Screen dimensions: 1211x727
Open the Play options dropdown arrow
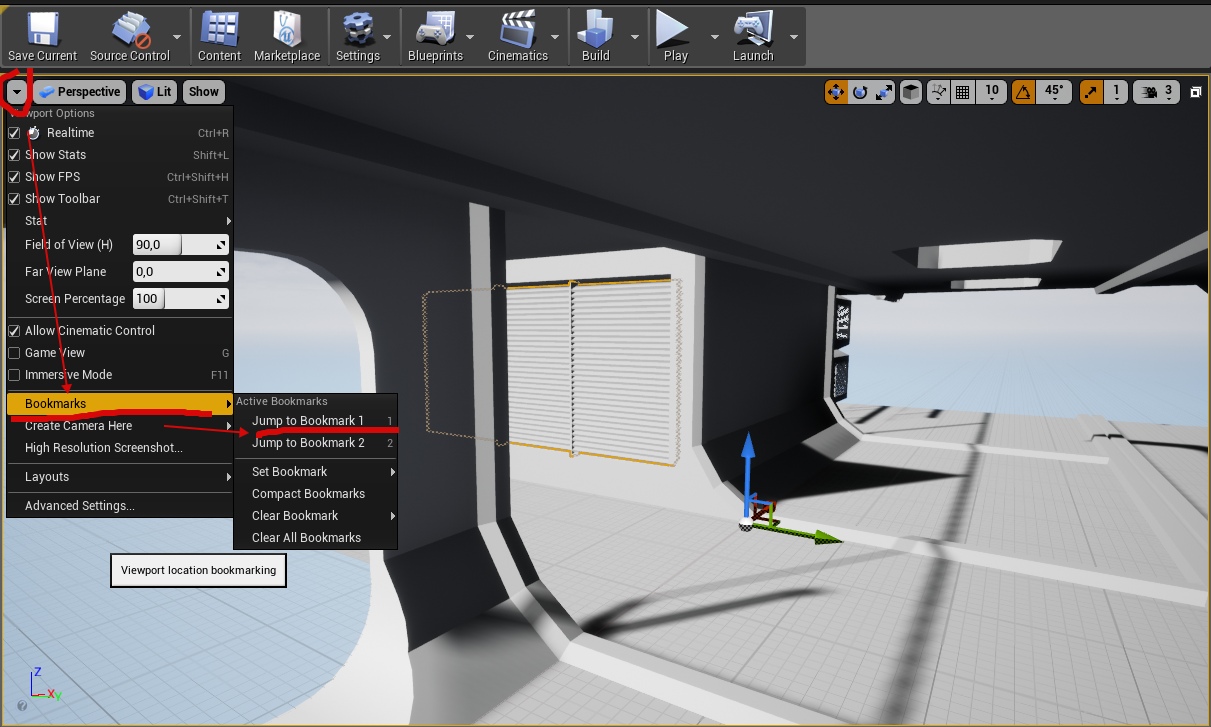pyautogui.click(x=714, y=37)
